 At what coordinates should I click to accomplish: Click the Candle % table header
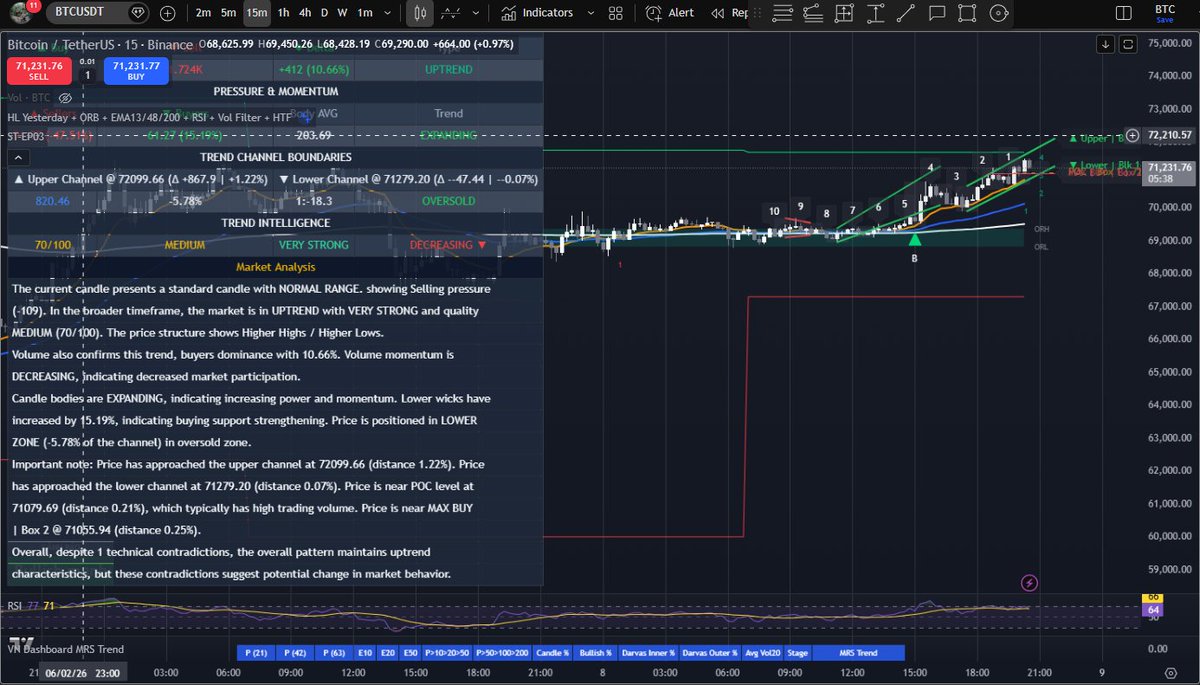[x=553, y=653]
